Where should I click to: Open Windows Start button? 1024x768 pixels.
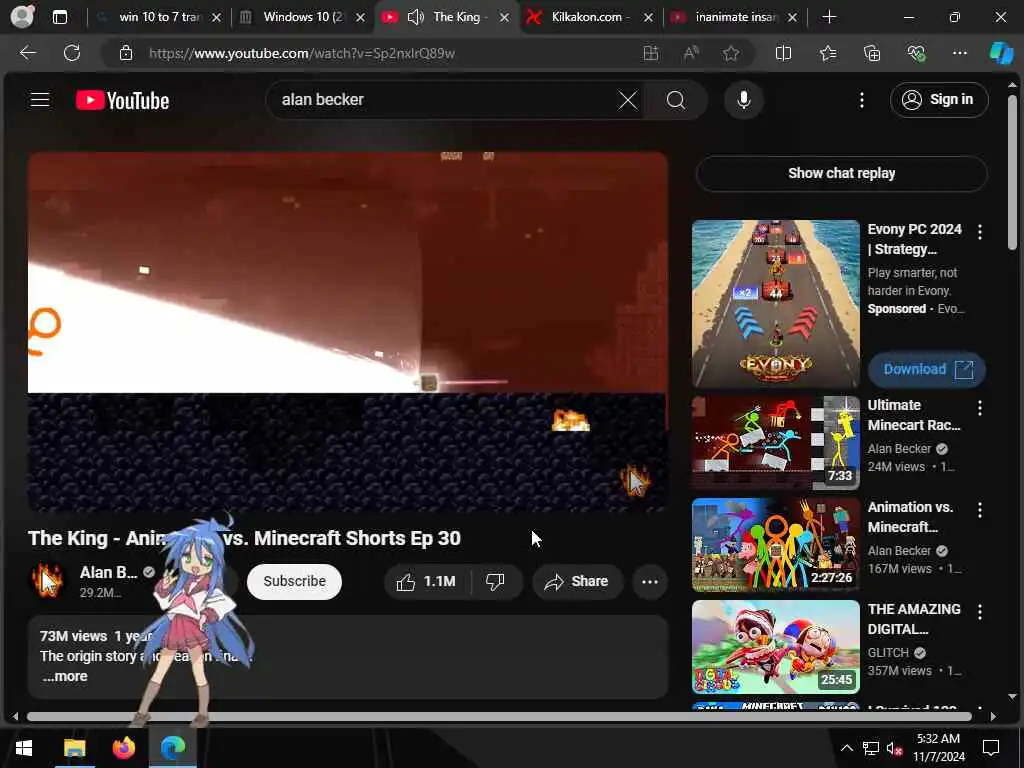coord(24,748)
